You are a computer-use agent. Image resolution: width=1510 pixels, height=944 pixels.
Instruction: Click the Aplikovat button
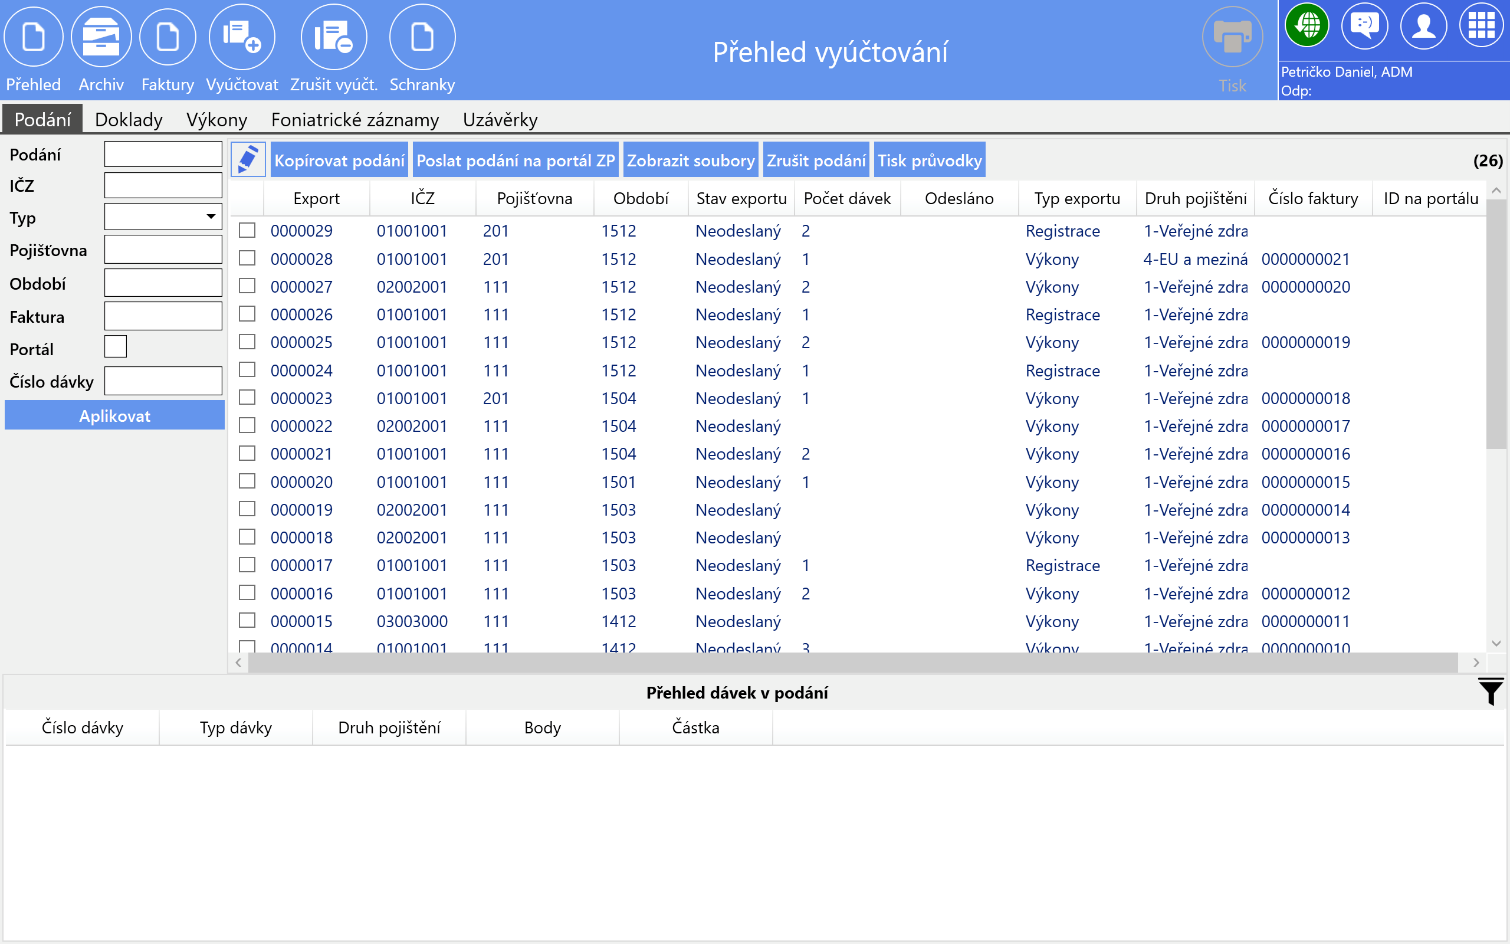pyautogui.click(x=115, y=415)
